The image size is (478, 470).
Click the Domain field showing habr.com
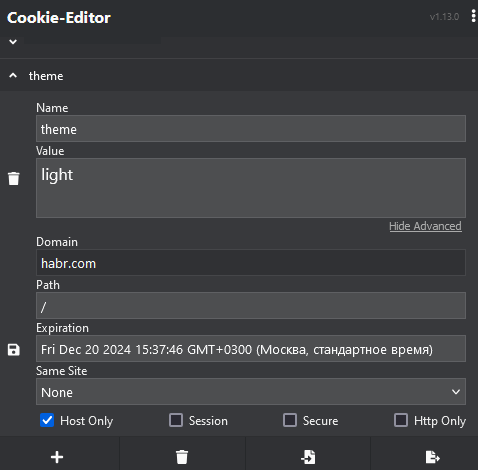coord(251,263)
